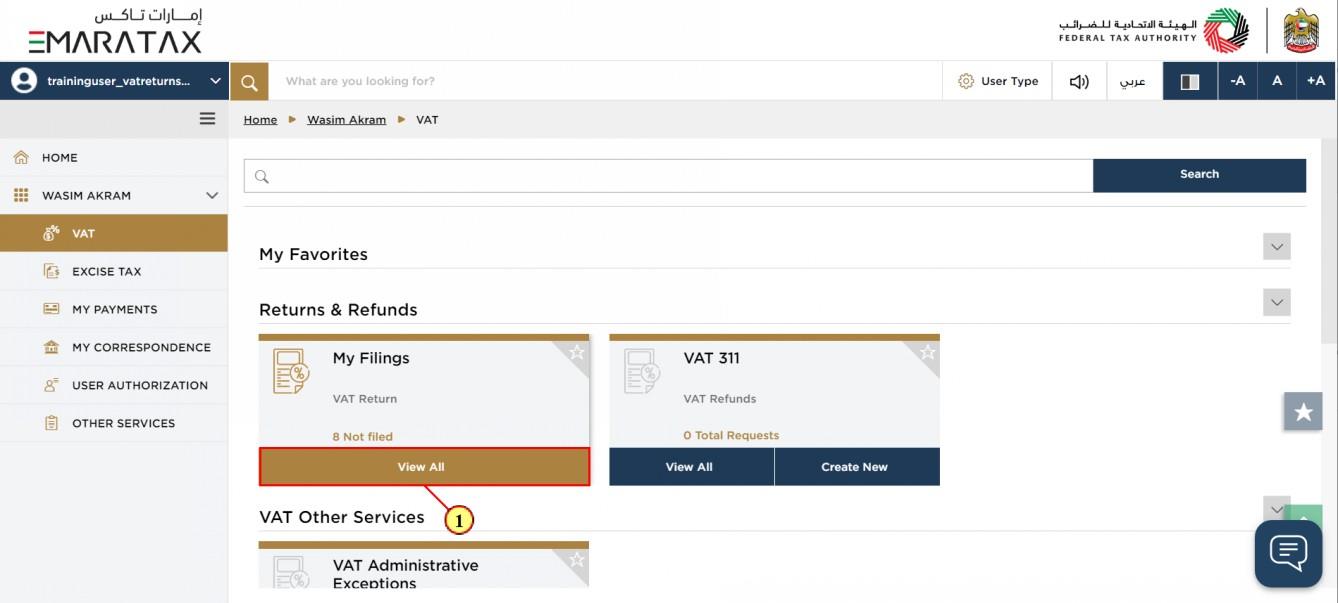Increase font size with +A
Image resolution: width=1338 pixels, height=603 pixels.
(x=1316, y=81)
